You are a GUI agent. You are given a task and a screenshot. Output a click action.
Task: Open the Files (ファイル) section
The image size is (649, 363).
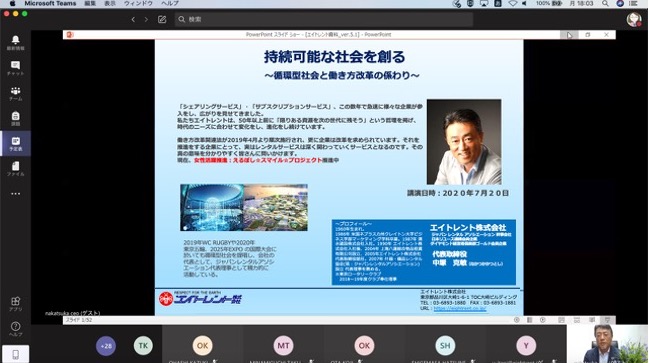[x=15, y=169]
